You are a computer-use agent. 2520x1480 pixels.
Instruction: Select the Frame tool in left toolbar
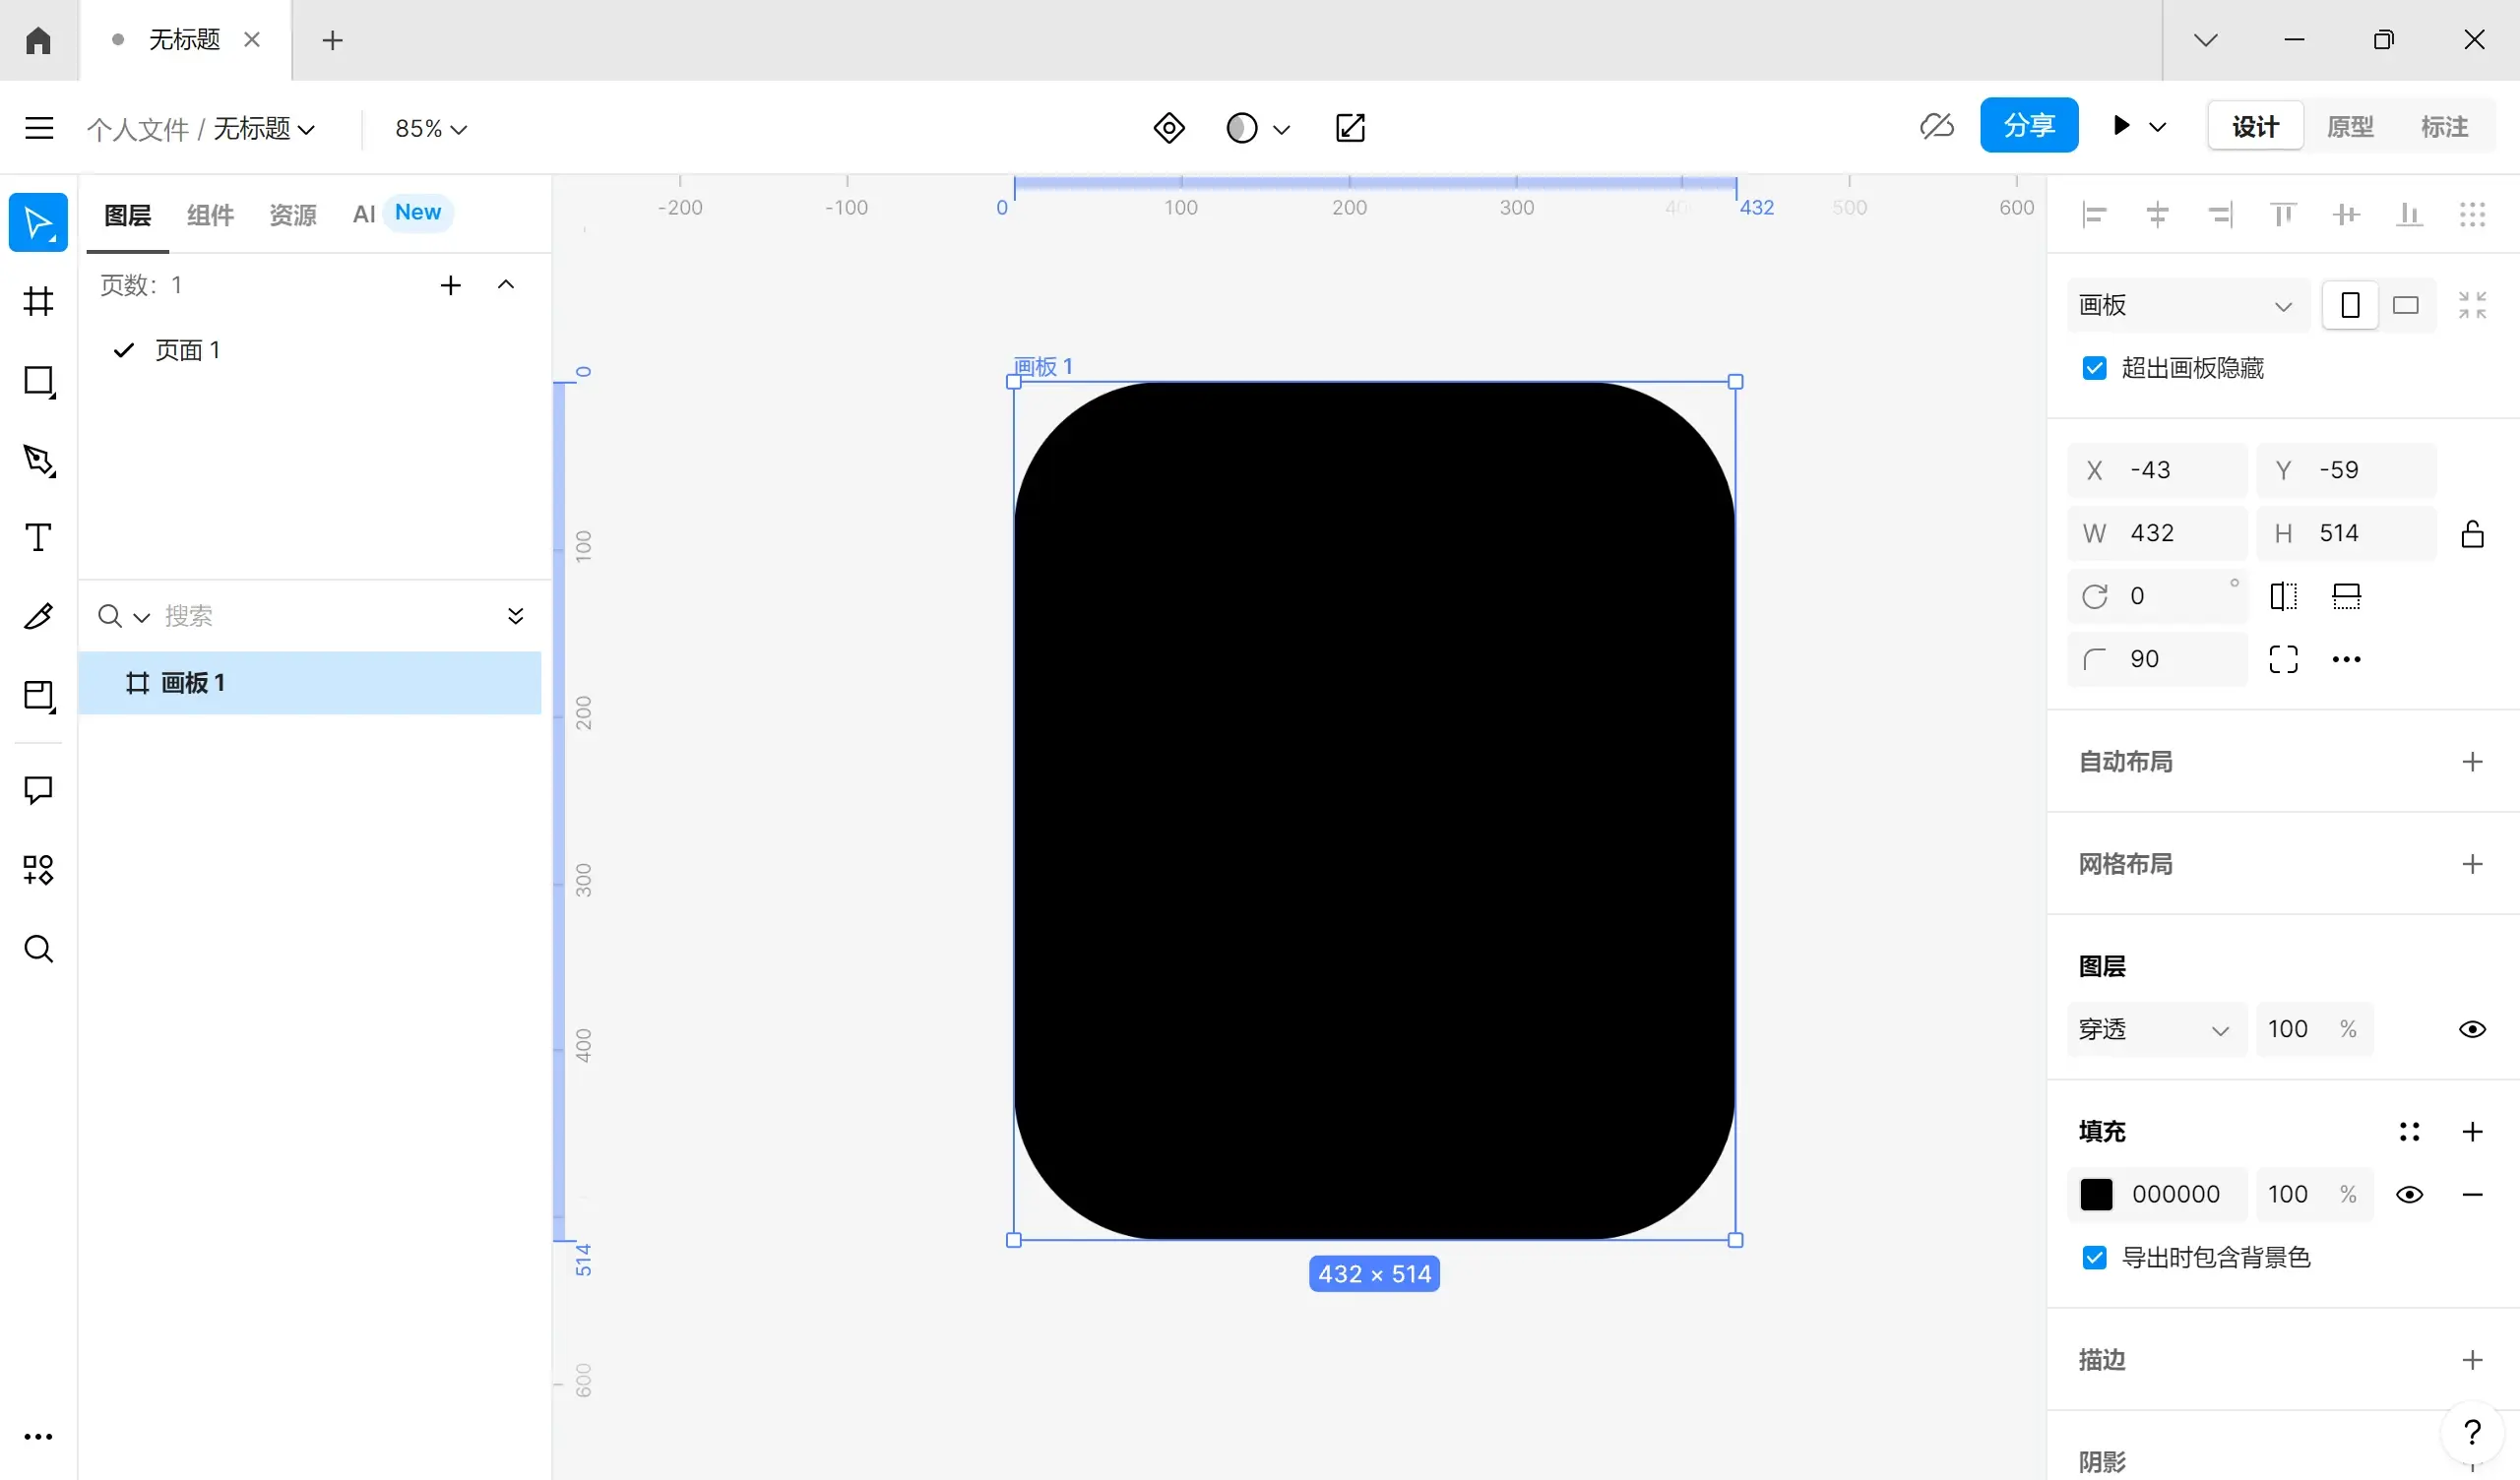38,301
